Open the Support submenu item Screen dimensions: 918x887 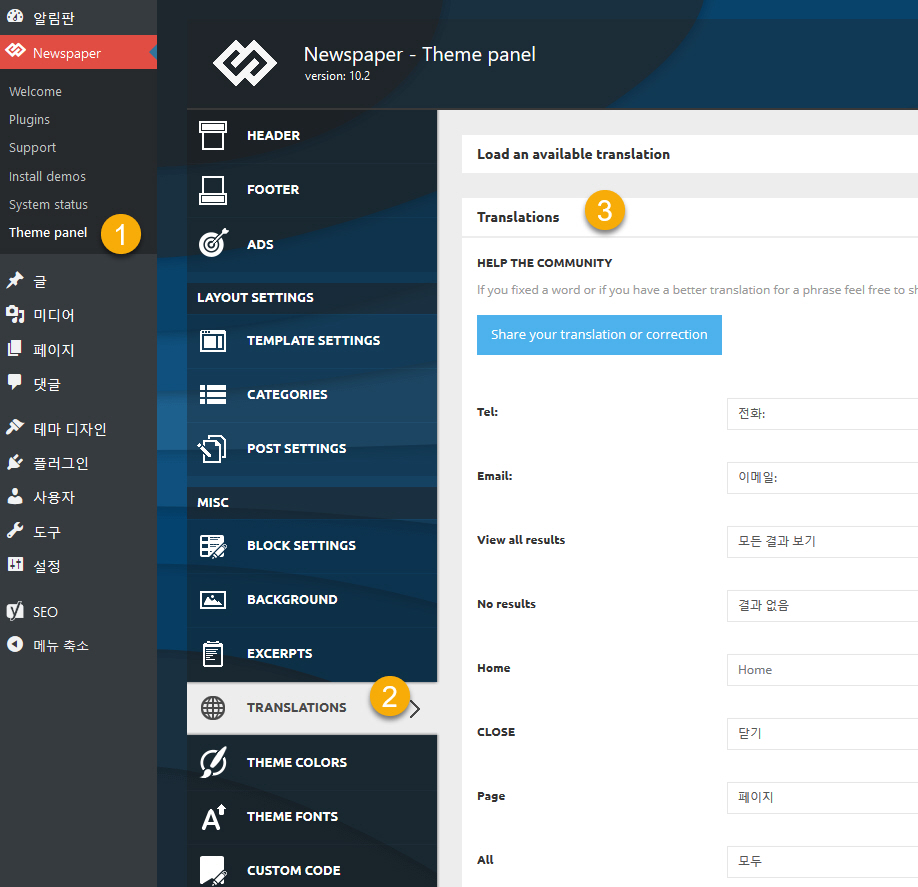(32, 148)
